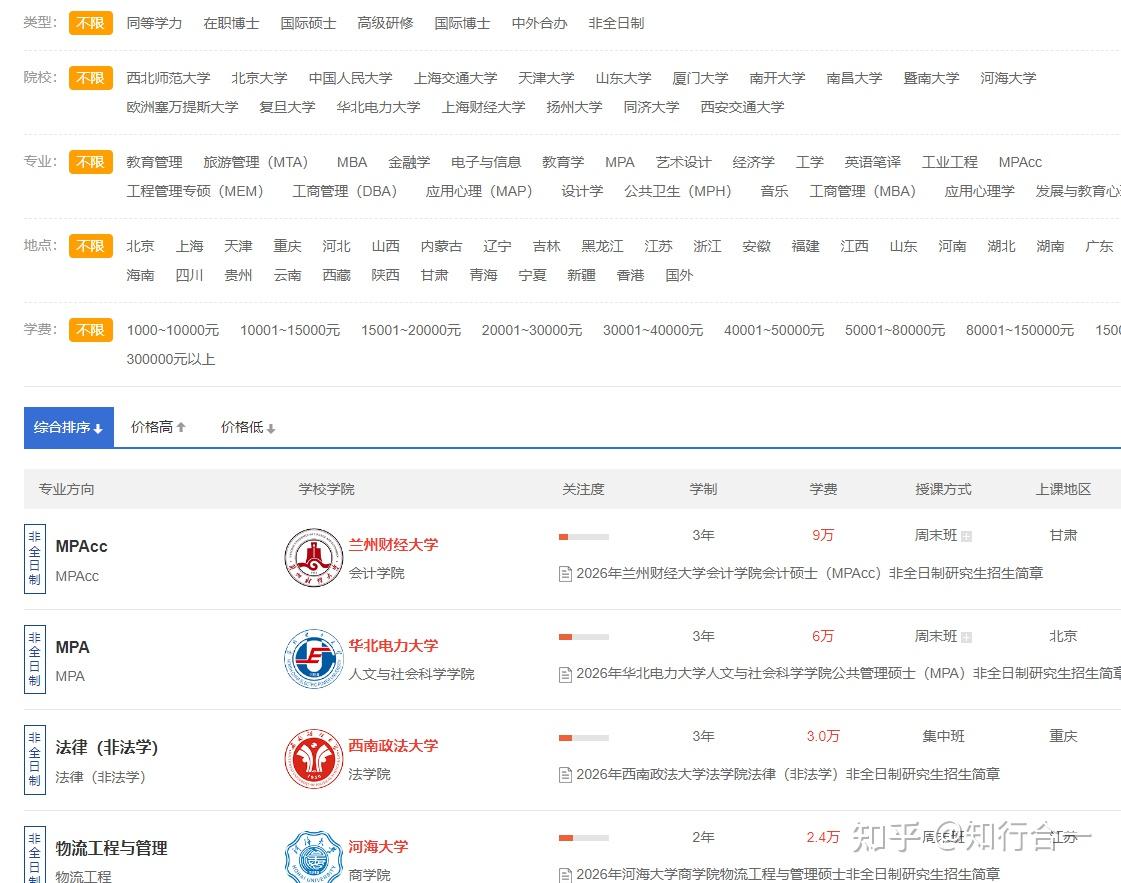
Task: Open the 法律(非法学) program title
Action: [107, 748]
